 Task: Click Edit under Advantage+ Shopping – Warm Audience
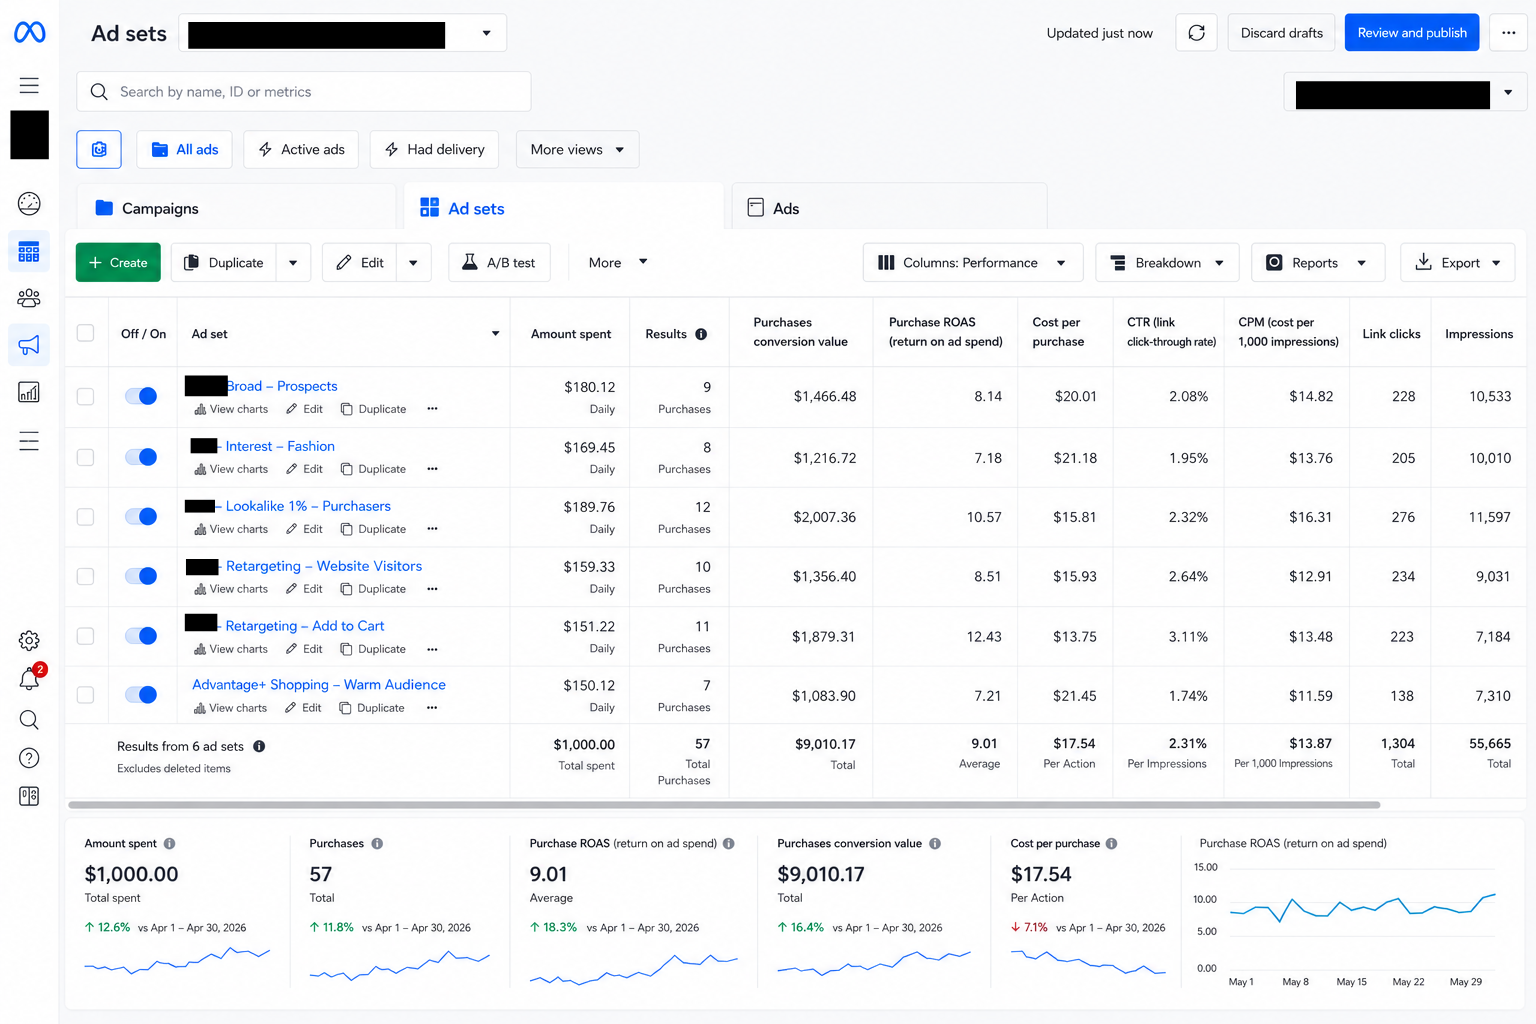(x=303, y=708)
